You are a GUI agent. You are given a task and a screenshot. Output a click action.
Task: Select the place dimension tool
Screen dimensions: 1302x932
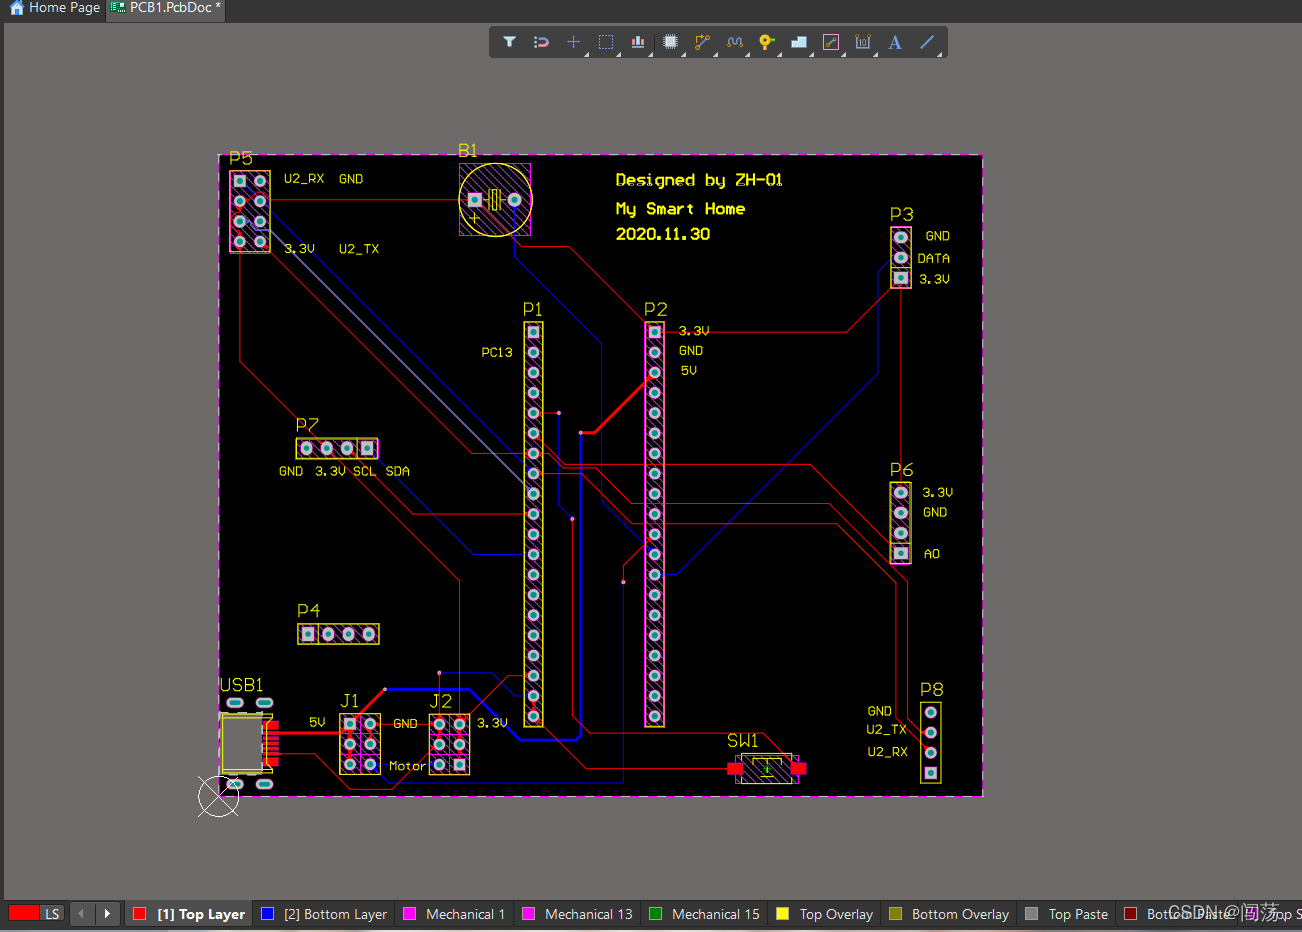[863, 42]
